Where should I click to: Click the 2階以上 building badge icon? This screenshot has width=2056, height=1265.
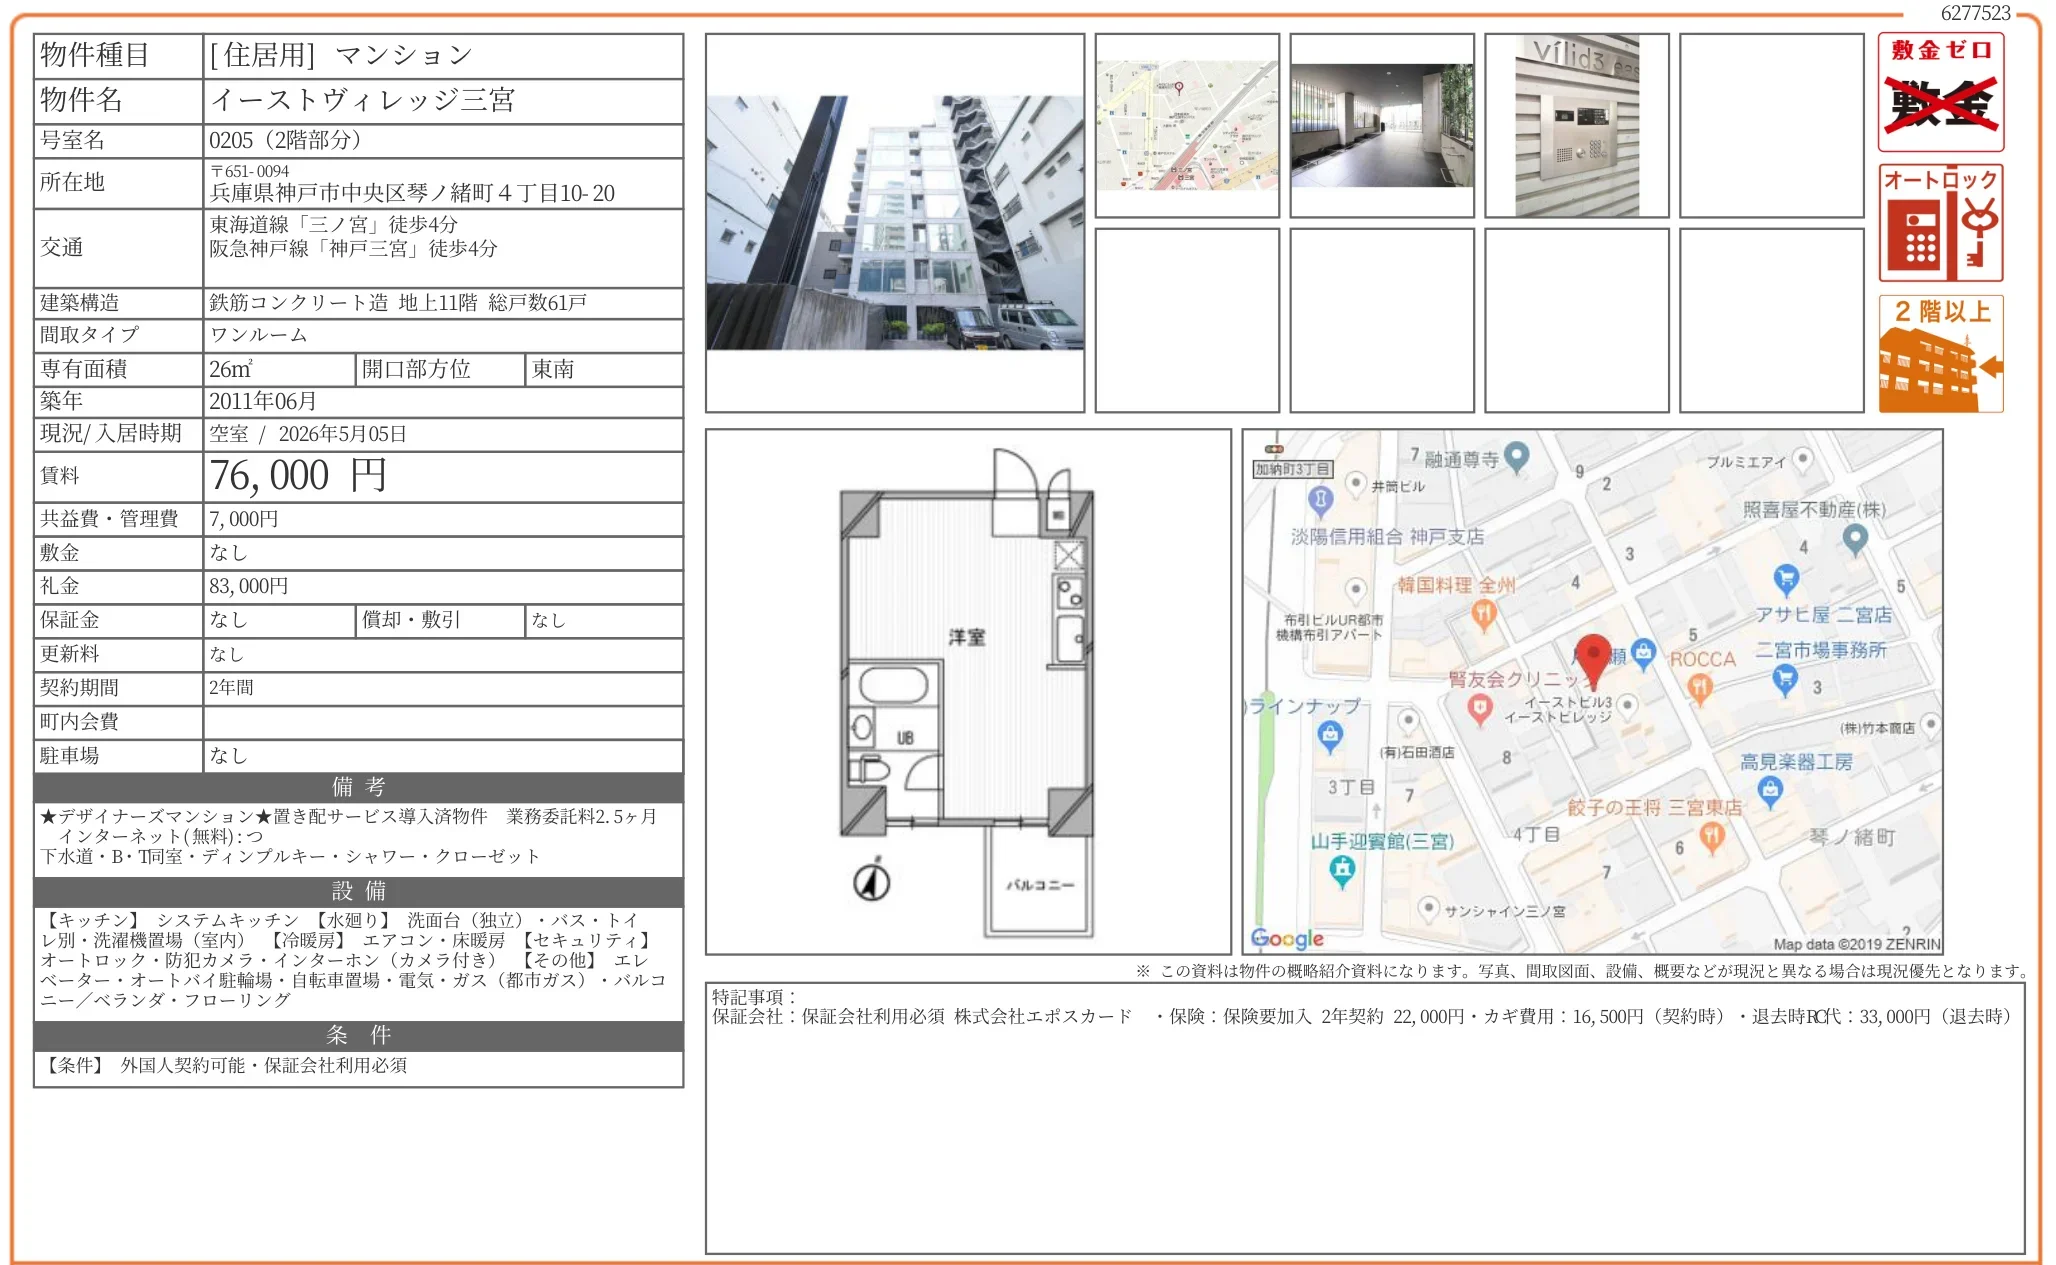[1940, 353]
